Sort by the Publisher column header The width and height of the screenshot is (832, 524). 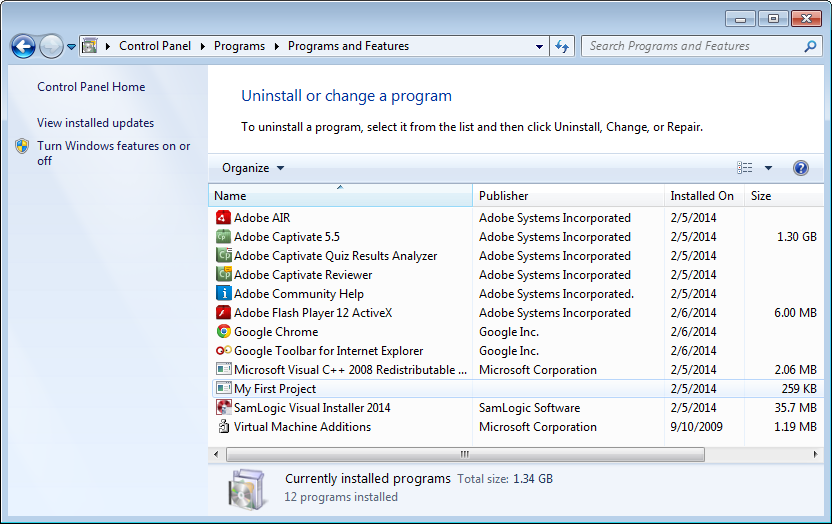(568, 196)
